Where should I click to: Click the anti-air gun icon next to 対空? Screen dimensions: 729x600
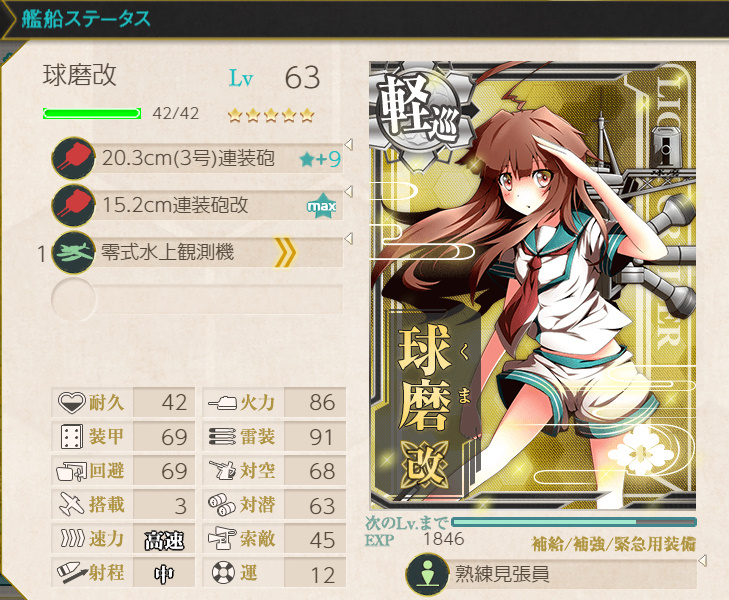[x=223, y=470]
